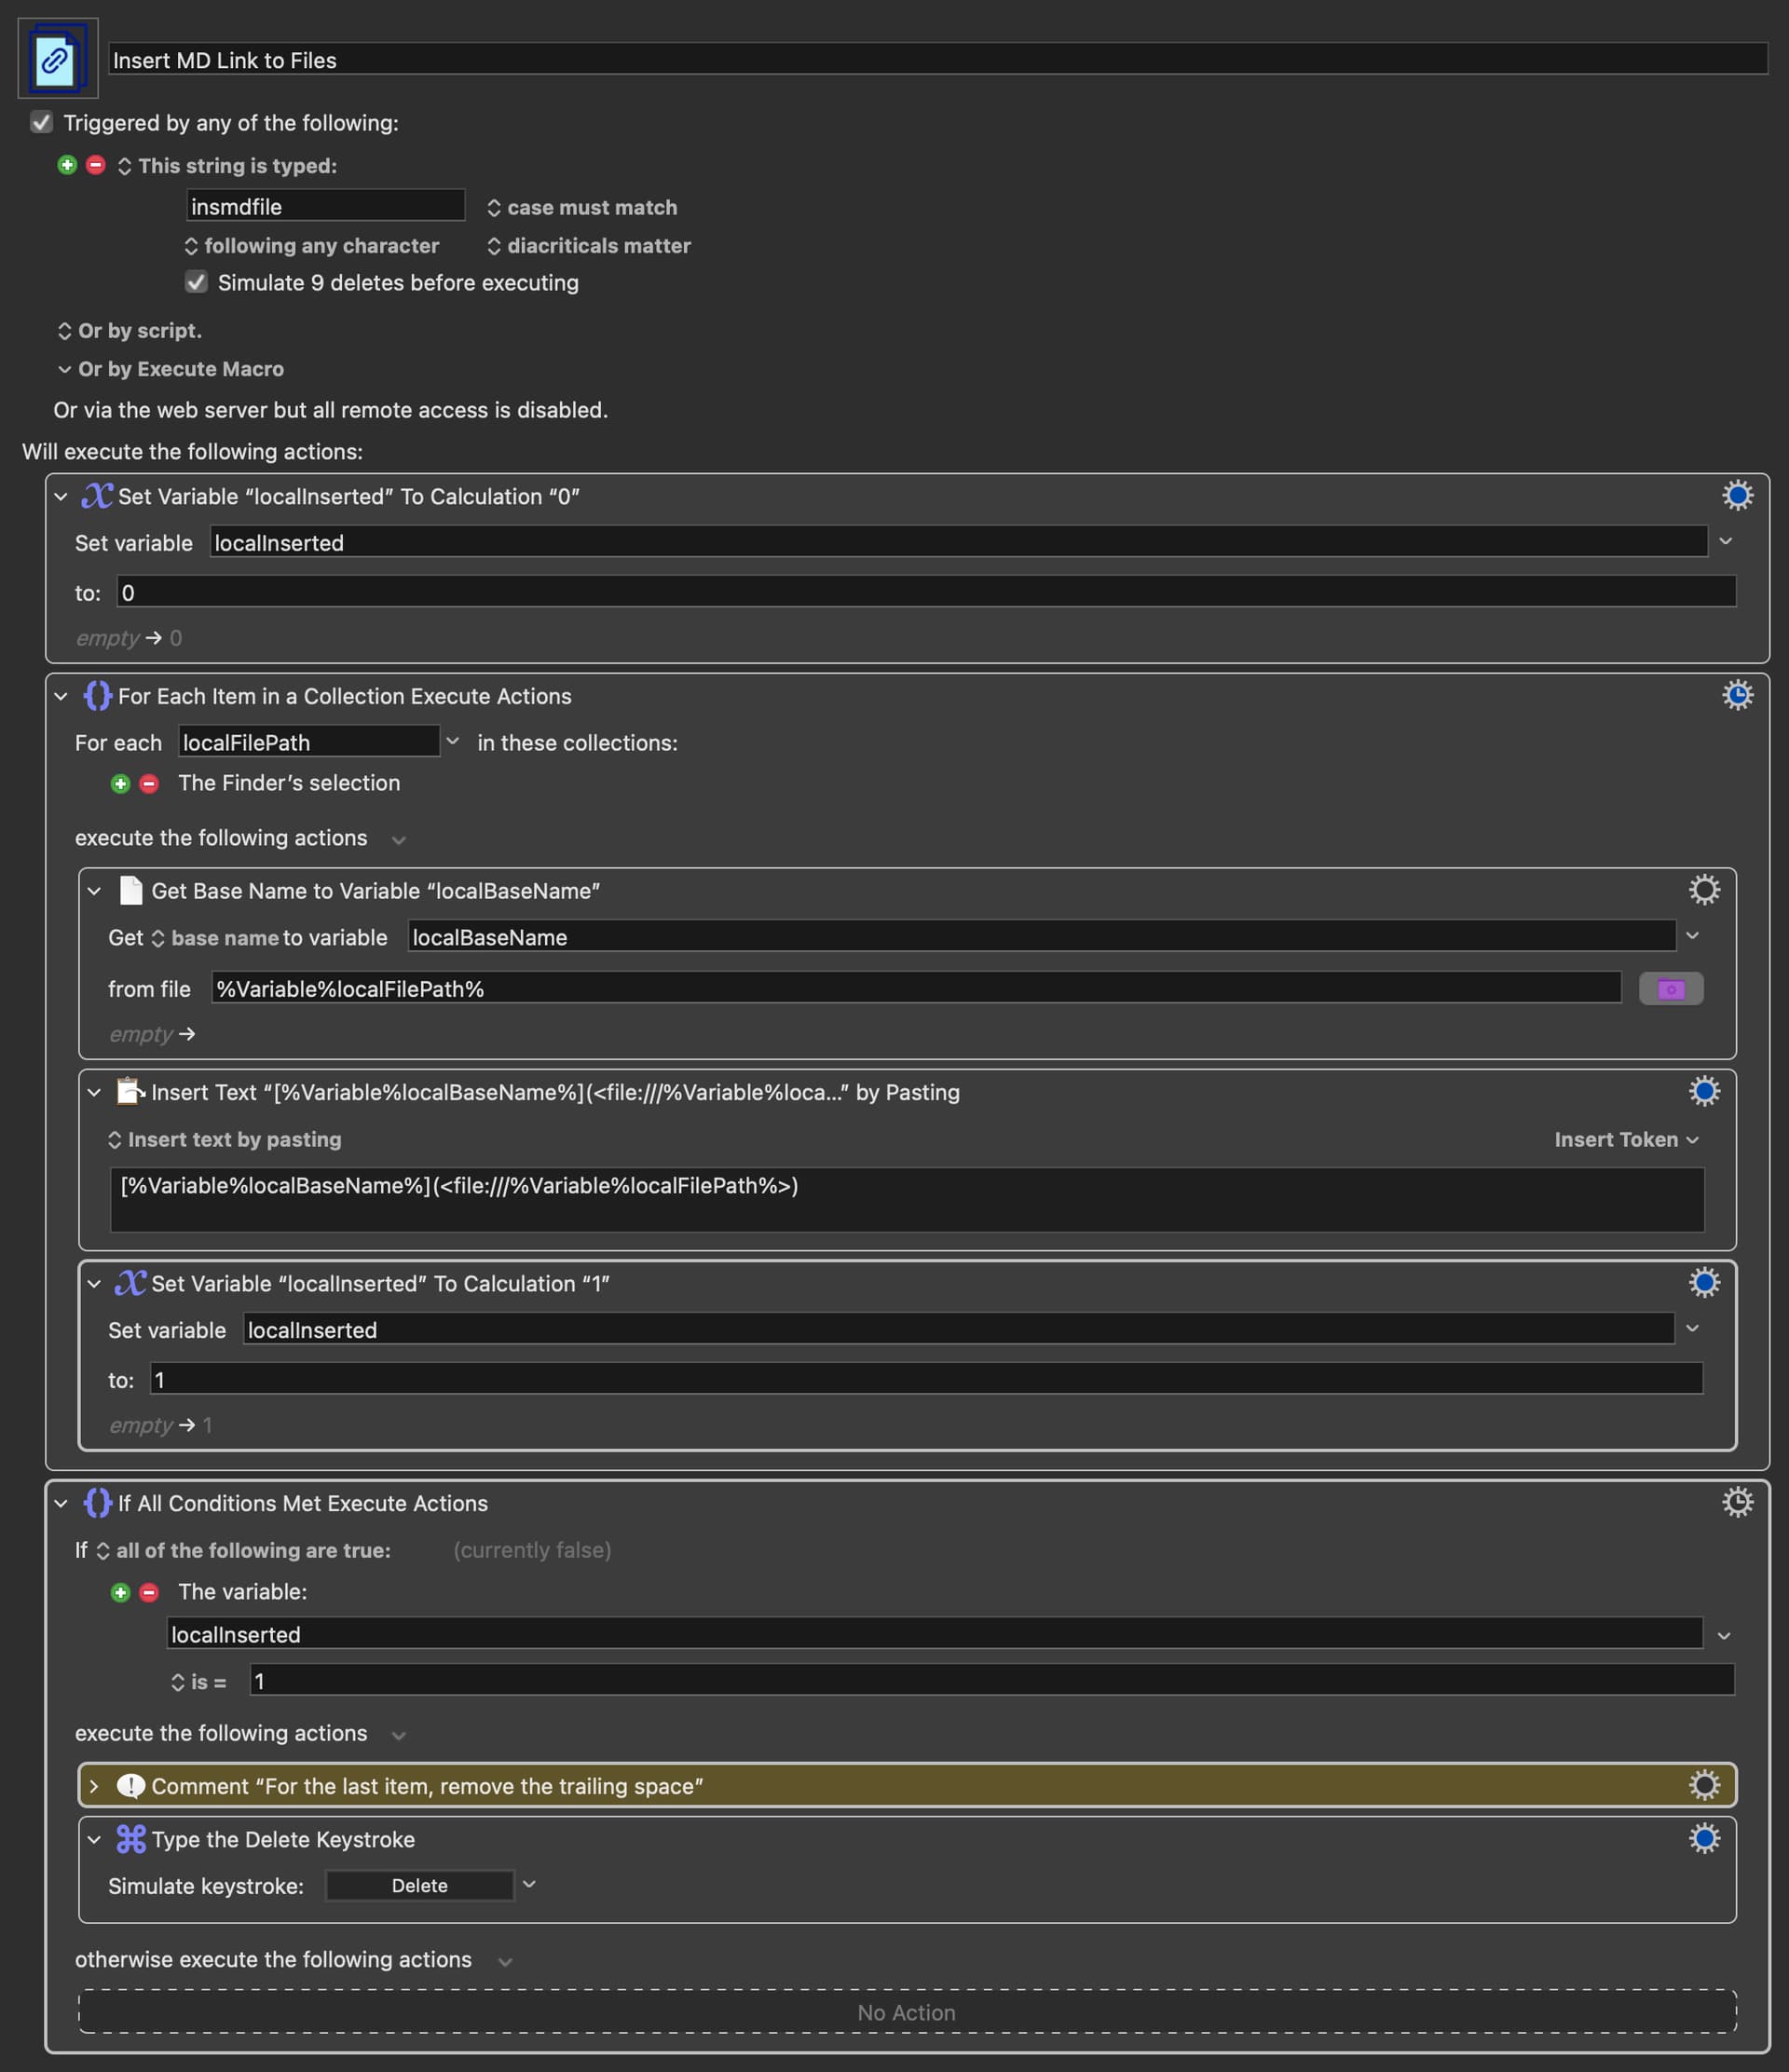Add a collection to the For Each loop

pyautogui.click(x=120, y=783)
